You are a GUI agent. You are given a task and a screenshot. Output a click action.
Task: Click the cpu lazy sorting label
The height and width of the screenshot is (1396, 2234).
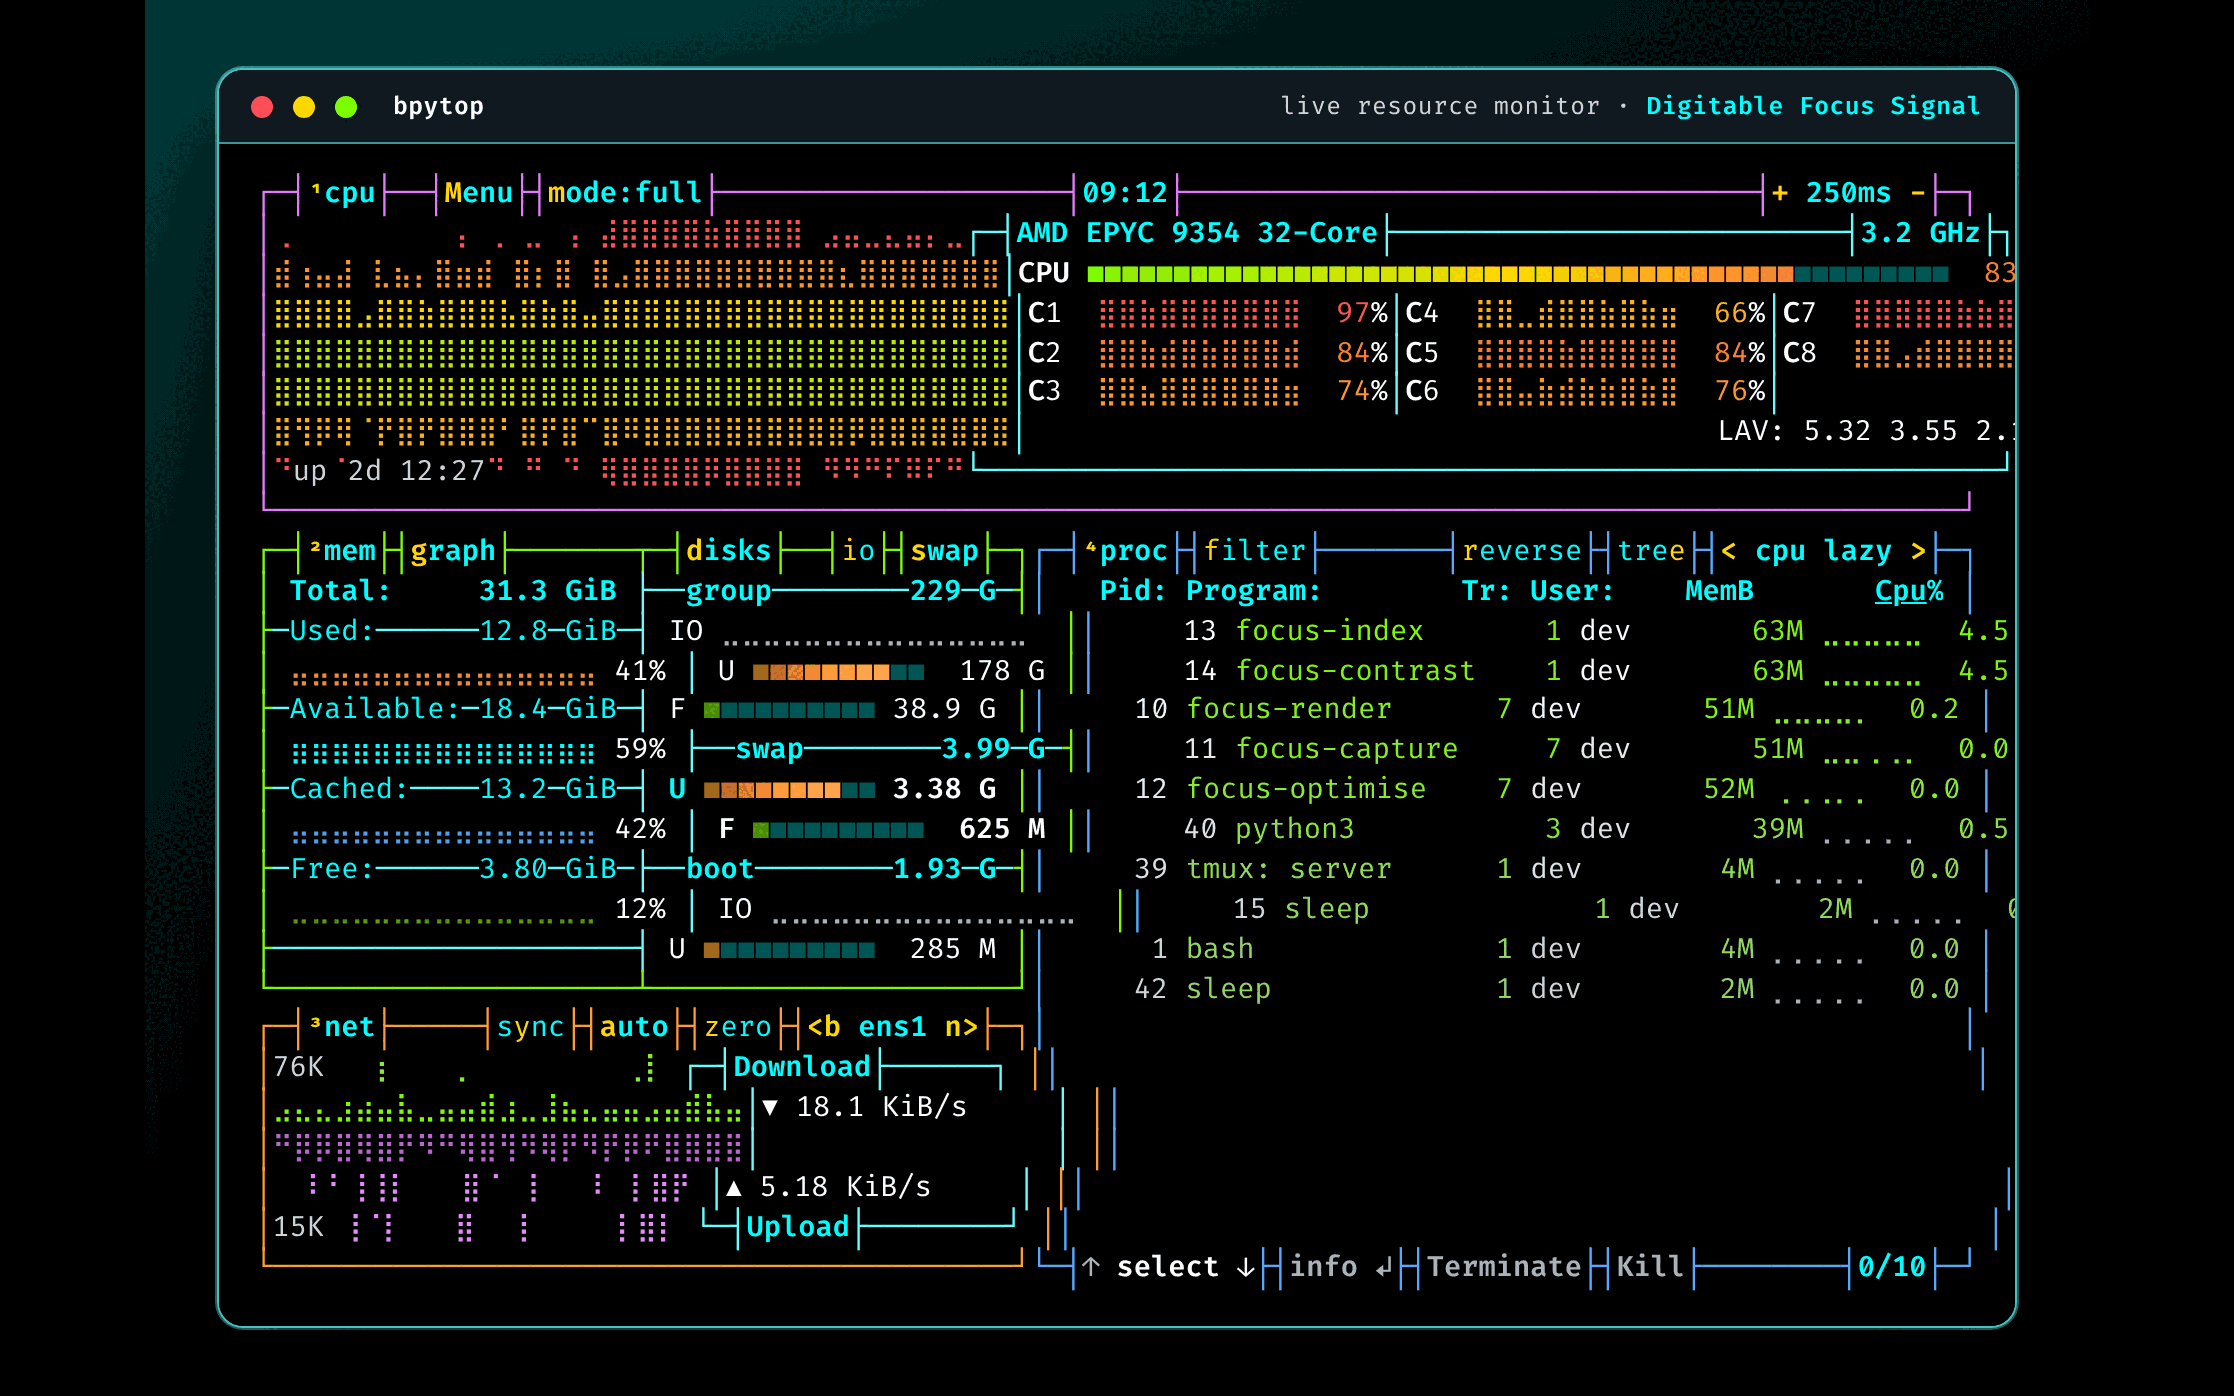tap(1823, 550)
